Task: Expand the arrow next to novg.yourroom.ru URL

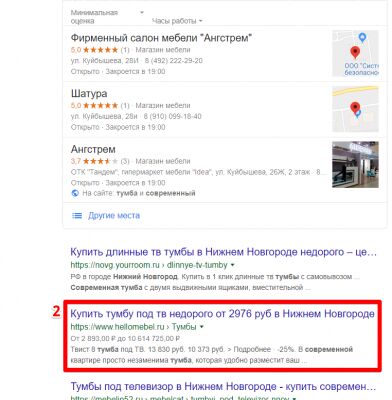Action: [233, 265]
